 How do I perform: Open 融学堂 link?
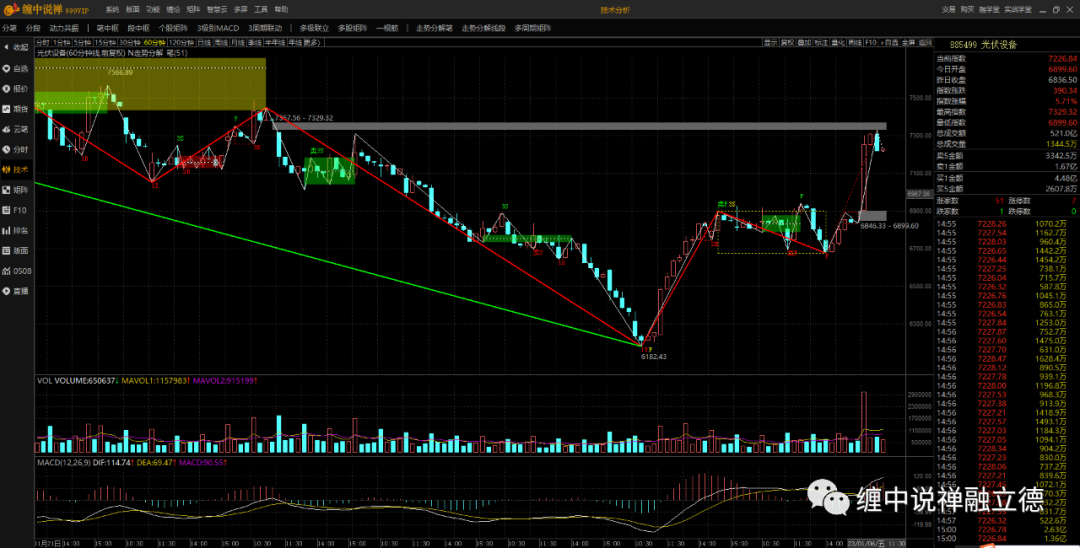coord(990,10)
